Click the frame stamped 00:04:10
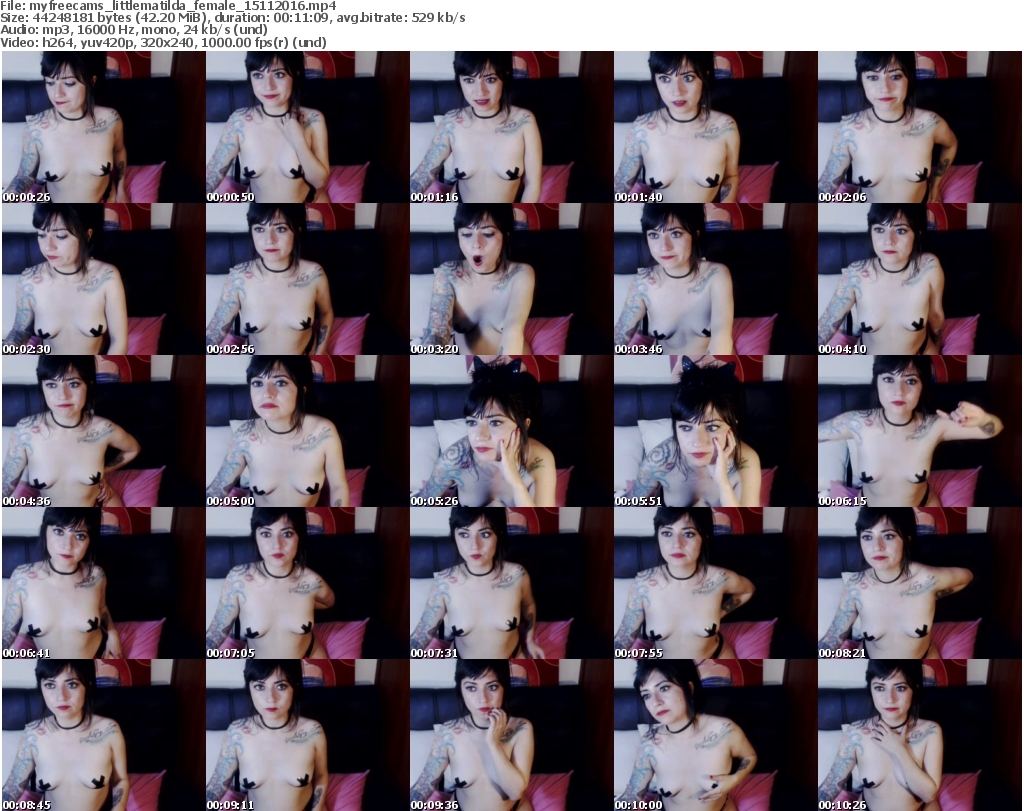This screenshot has height=811, width=1024. coord(920,279)
